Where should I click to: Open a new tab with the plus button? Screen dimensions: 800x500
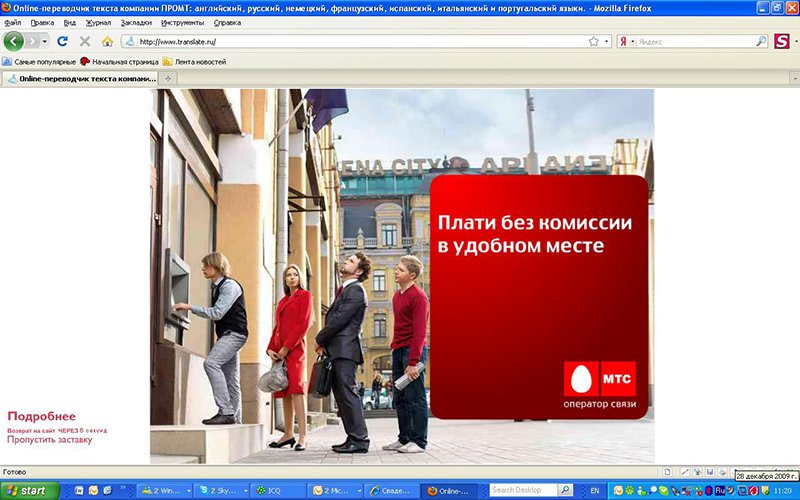point(167,79)
